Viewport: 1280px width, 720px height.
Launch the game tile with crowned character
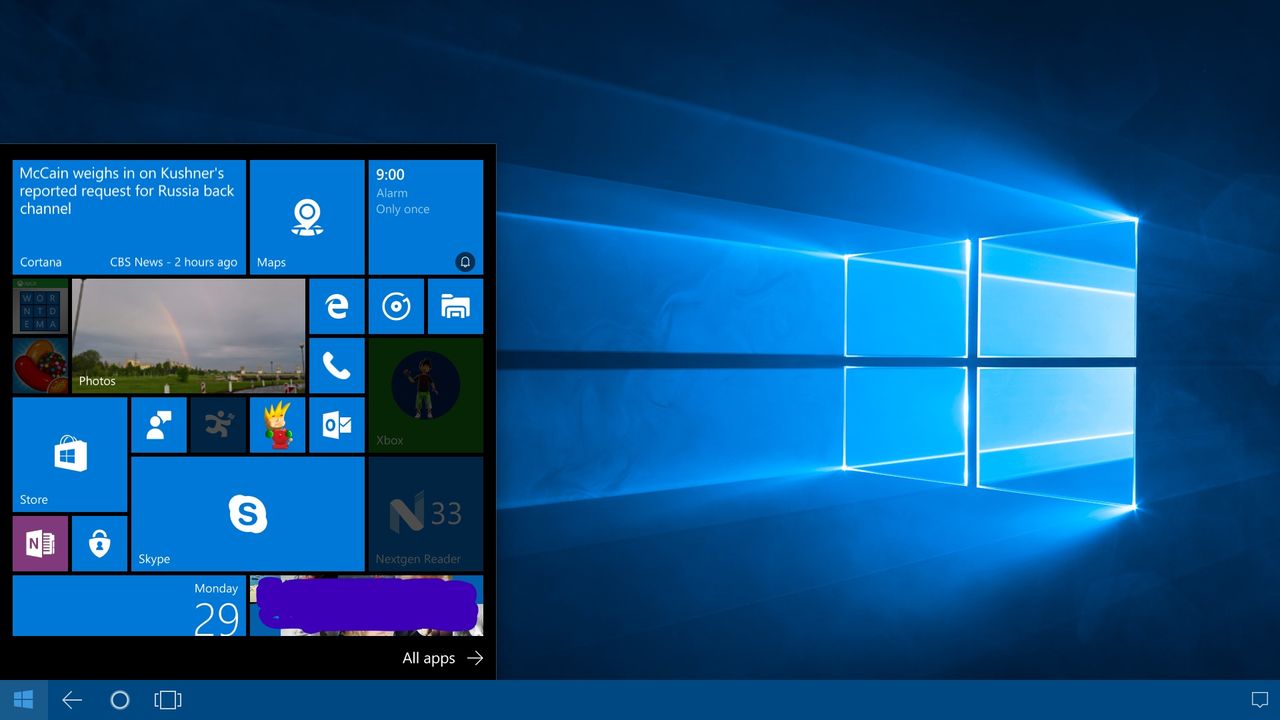tap(278, 425)
